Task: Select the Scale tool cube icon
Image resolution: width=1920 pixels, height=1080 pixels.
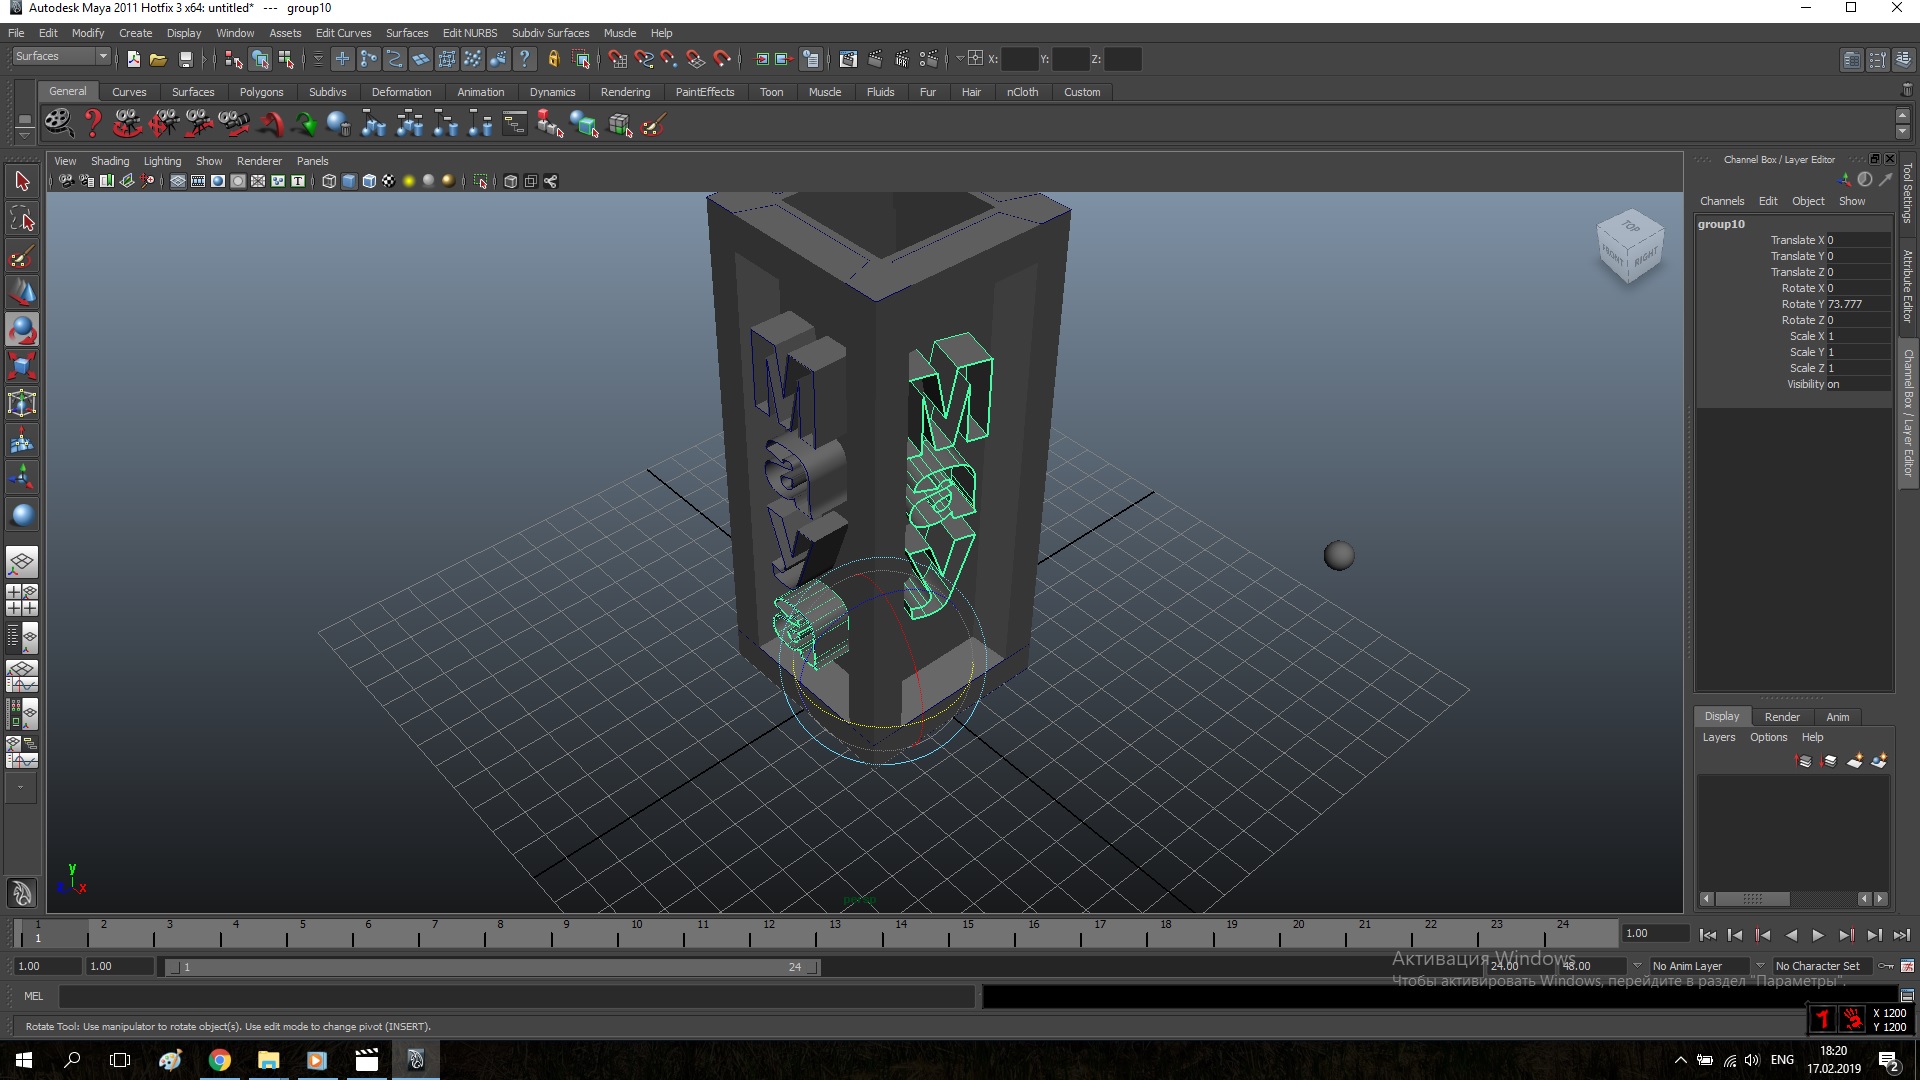Action: pos(22,366)
